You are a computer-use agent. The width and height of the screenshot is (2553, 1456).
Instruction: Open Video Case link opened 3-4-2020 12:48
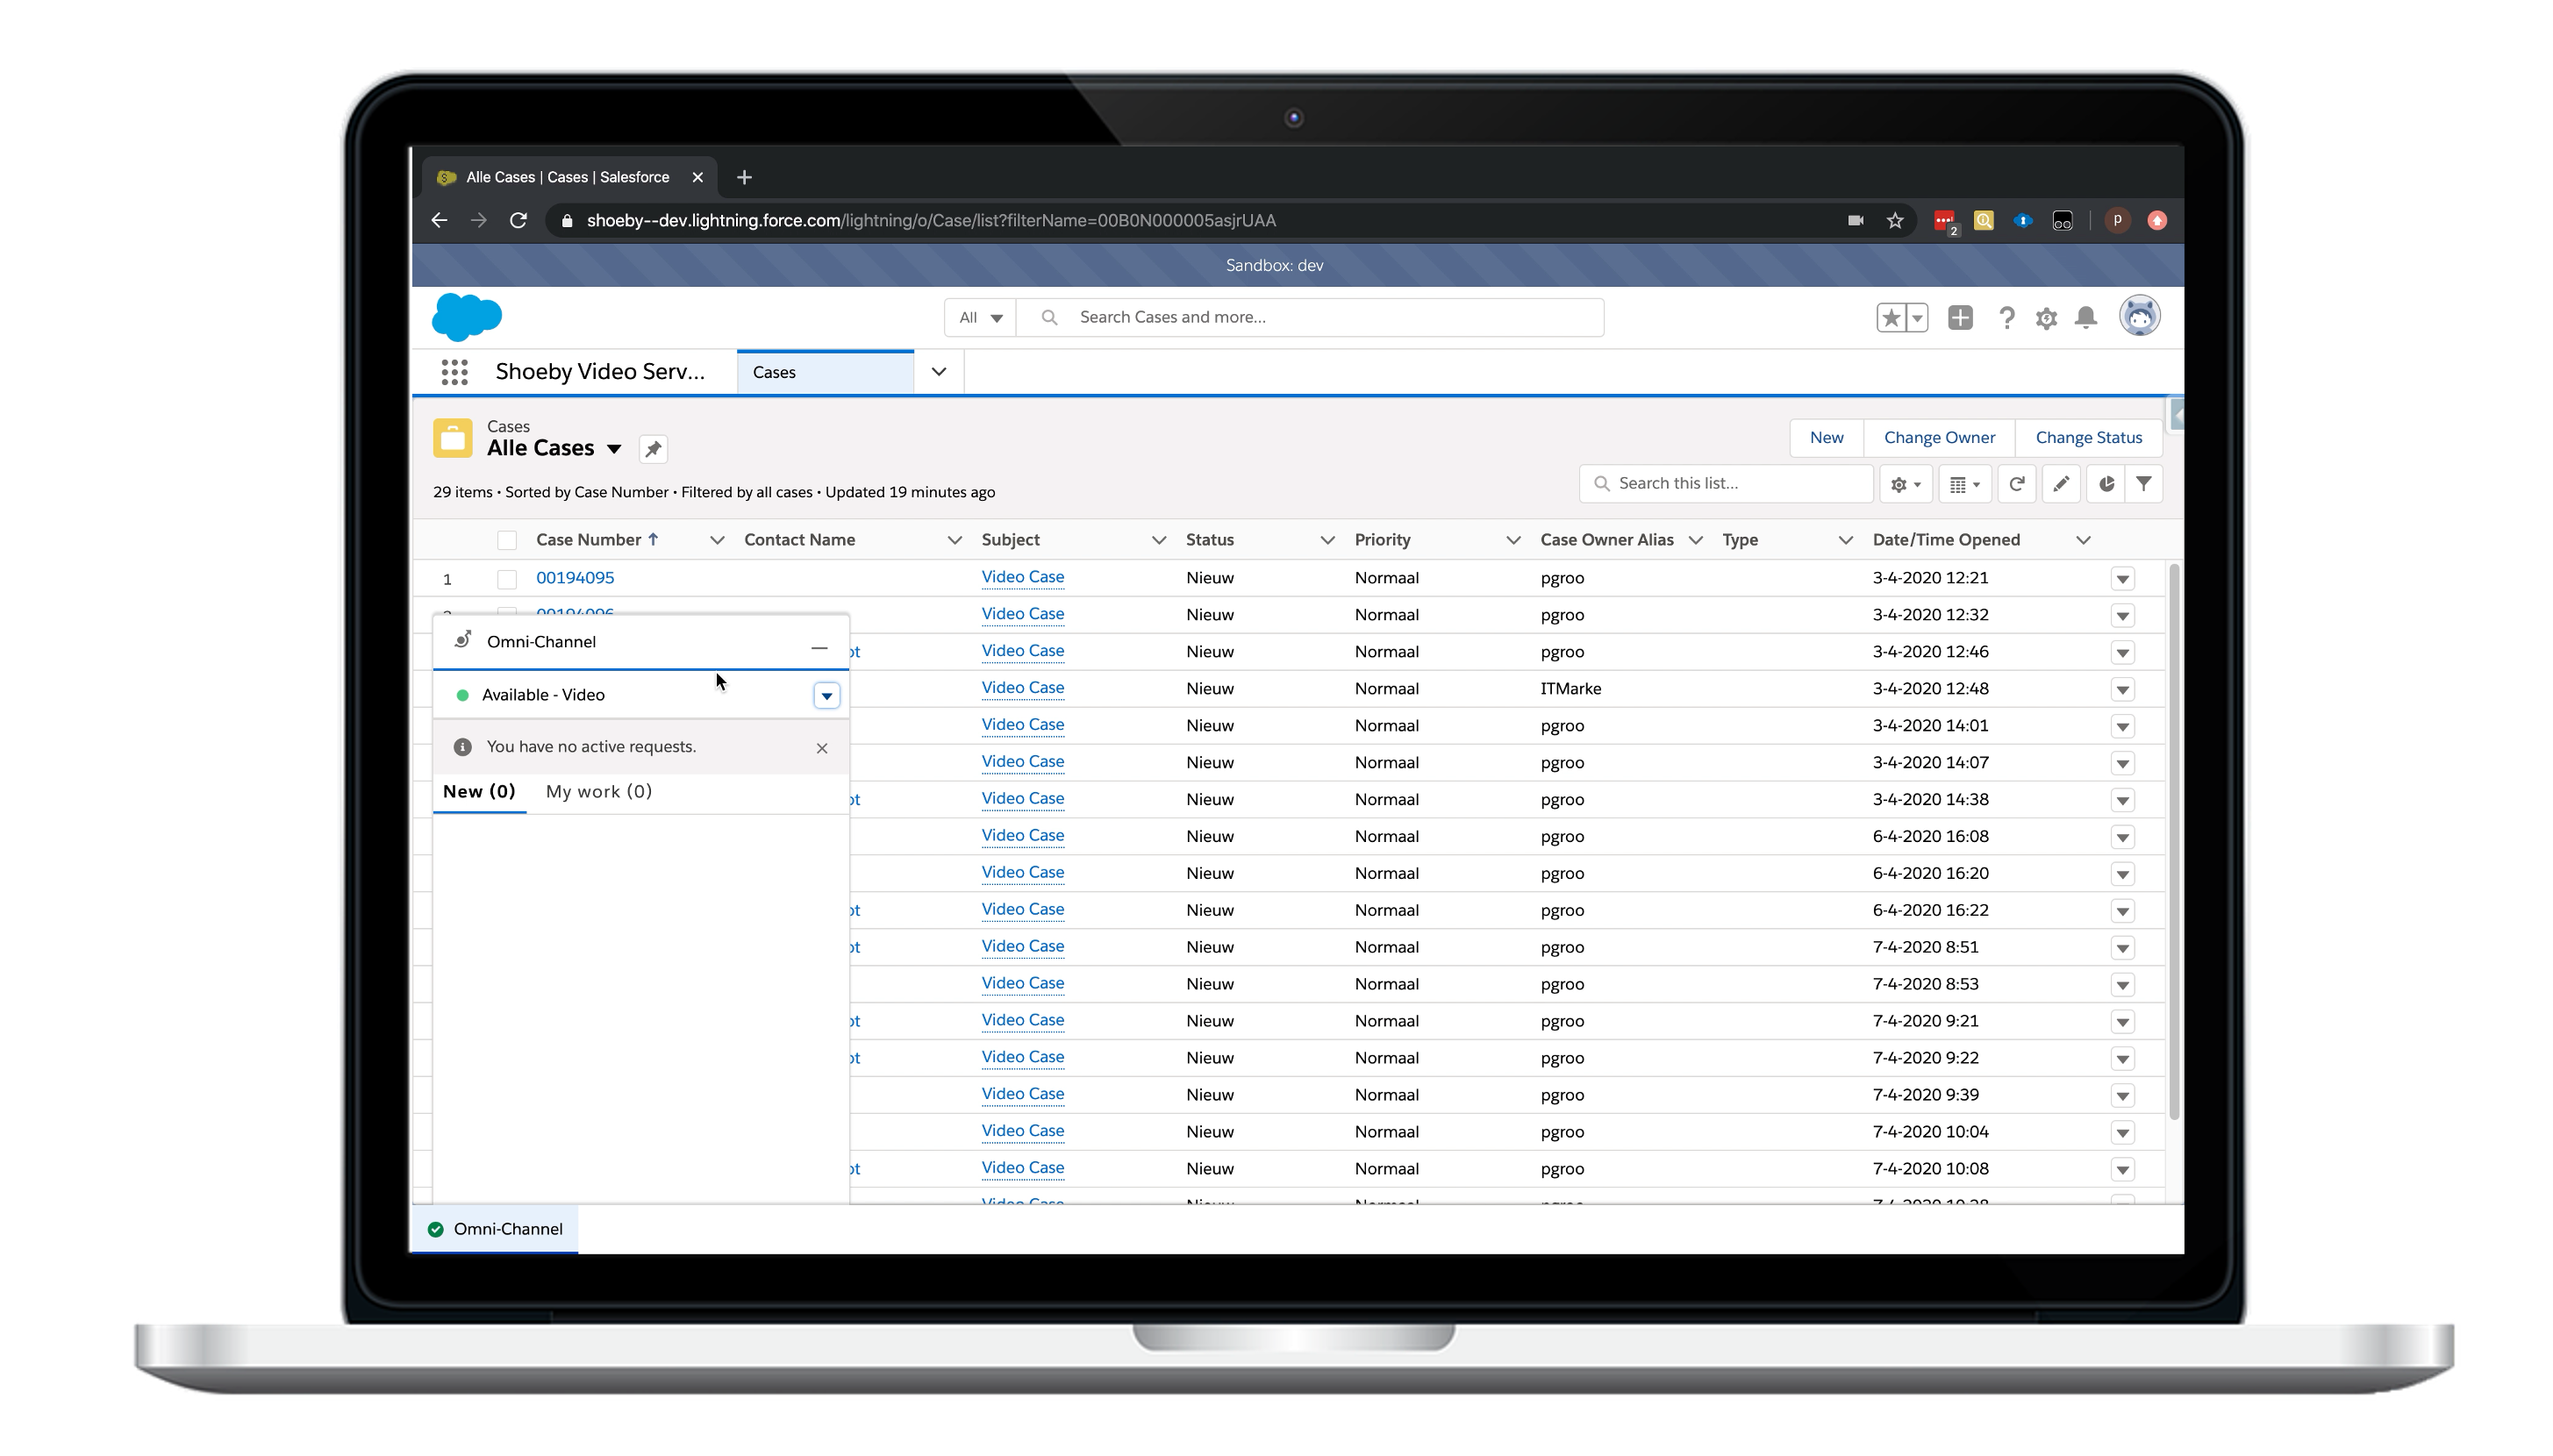(x=1022, y=688)
